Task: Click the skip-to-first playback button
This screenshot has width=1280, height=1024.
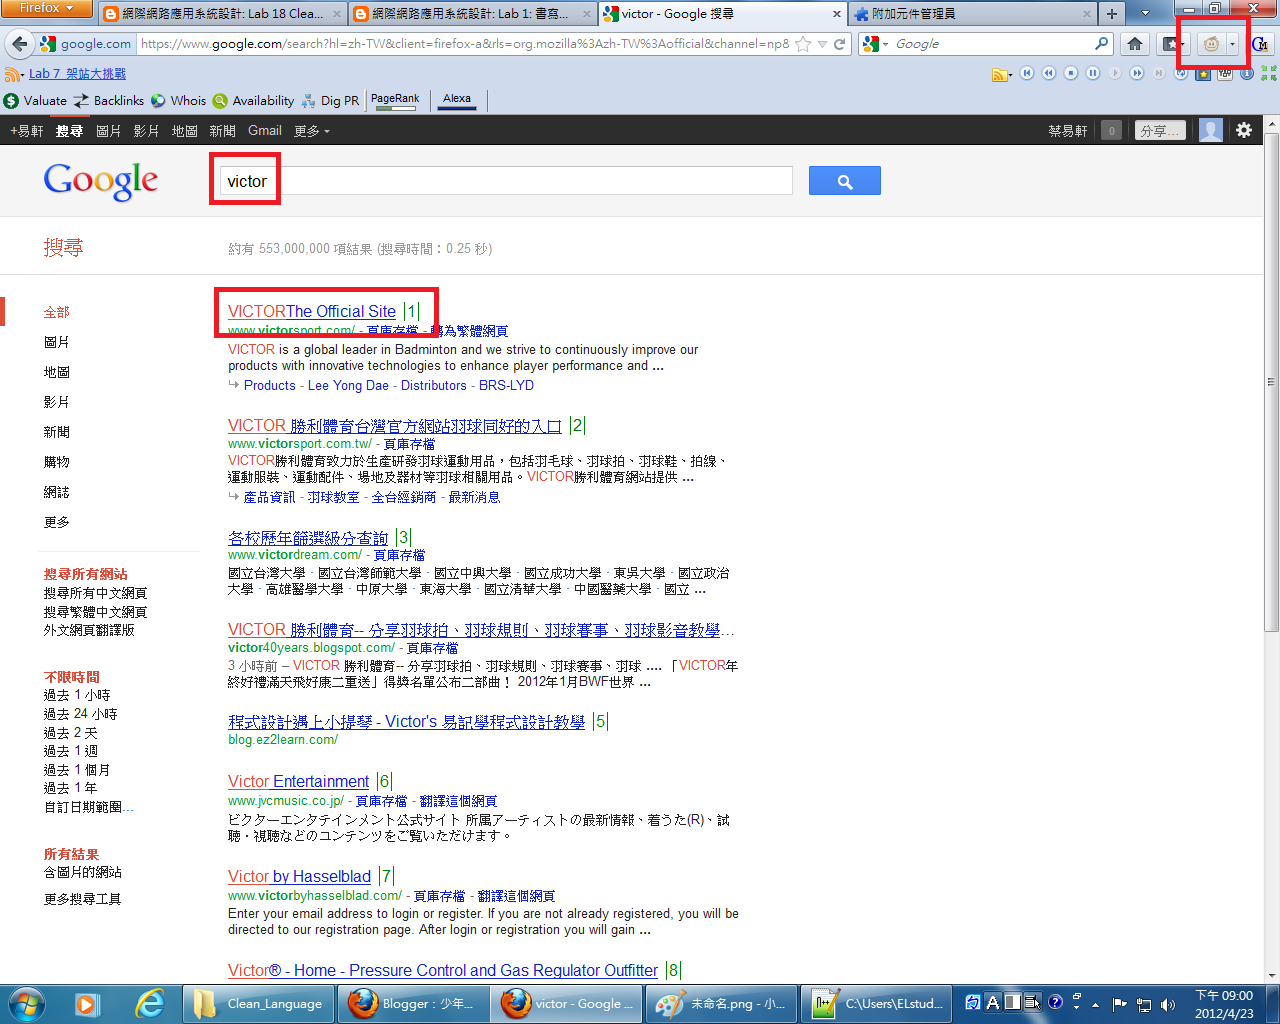Action: [x=1027, y=73]
